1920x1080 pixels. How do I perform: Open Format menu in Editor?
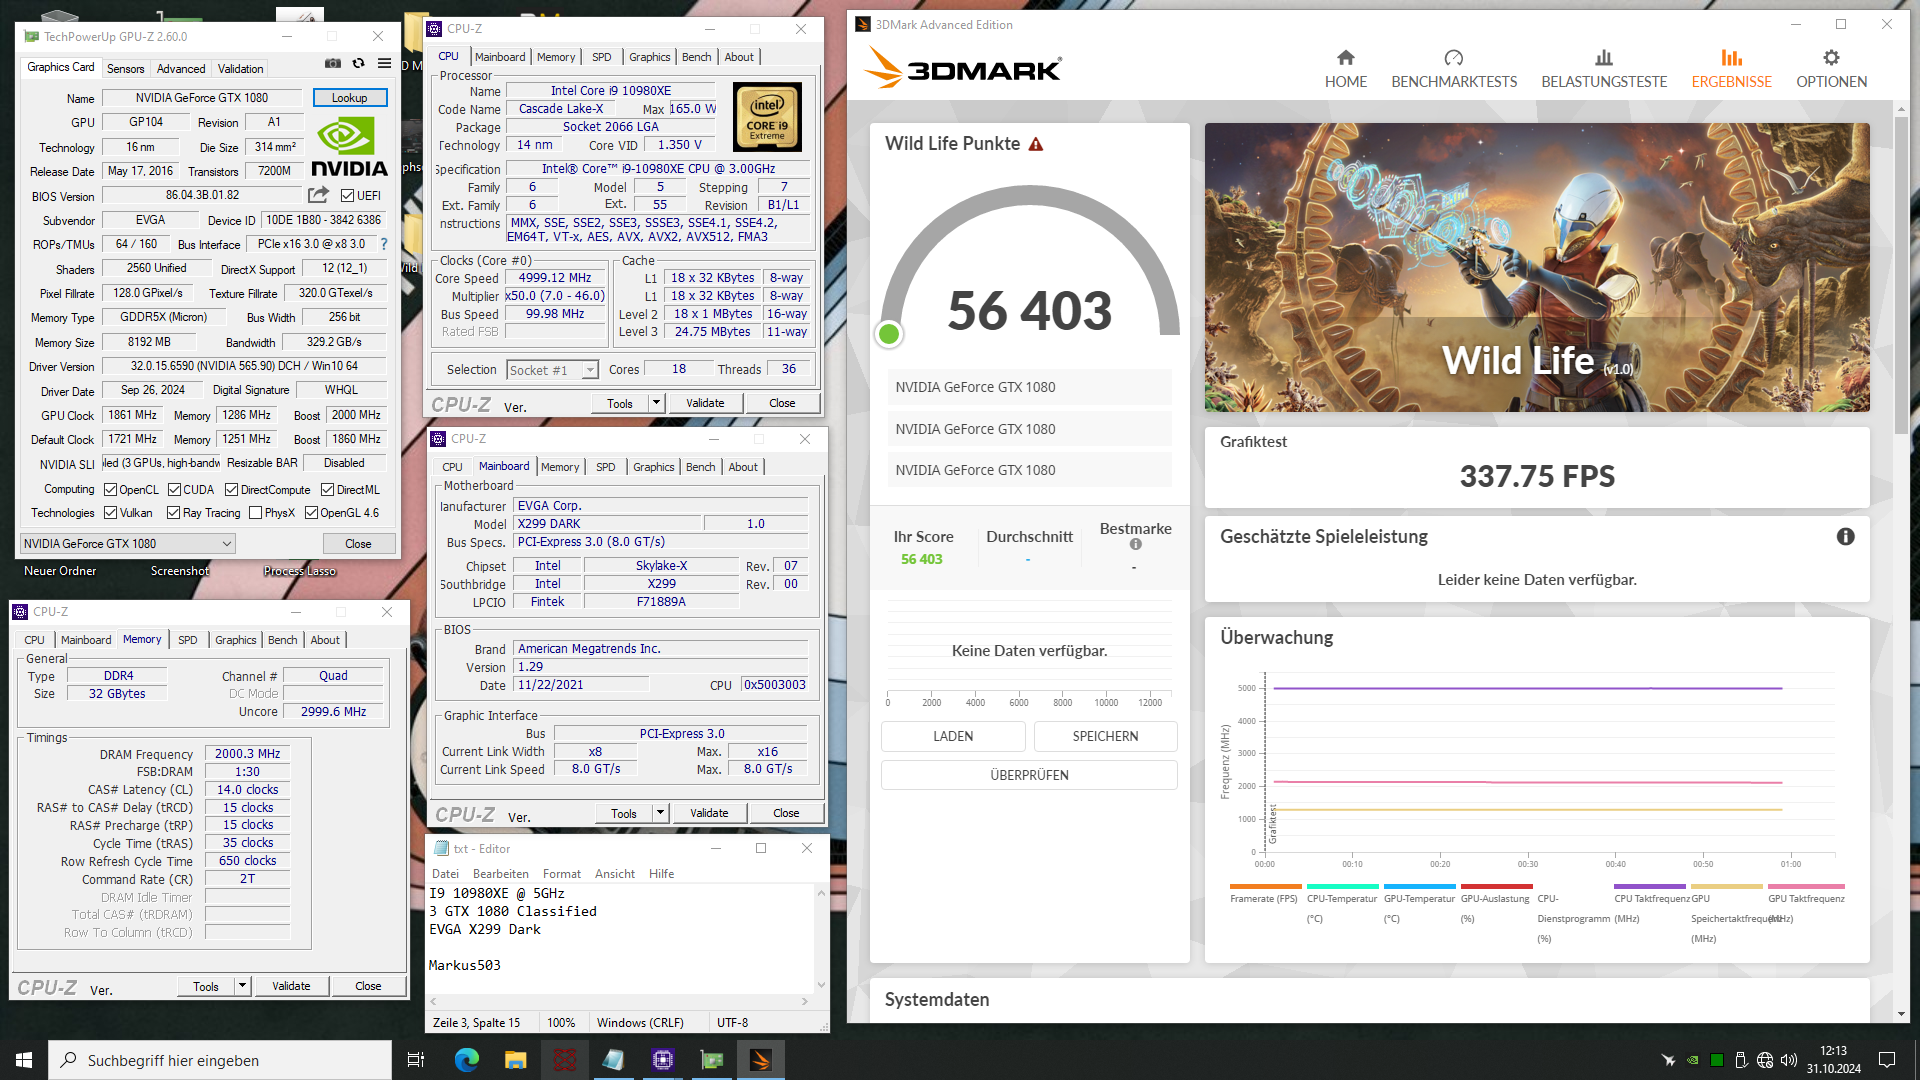click(x=561, y=874)
